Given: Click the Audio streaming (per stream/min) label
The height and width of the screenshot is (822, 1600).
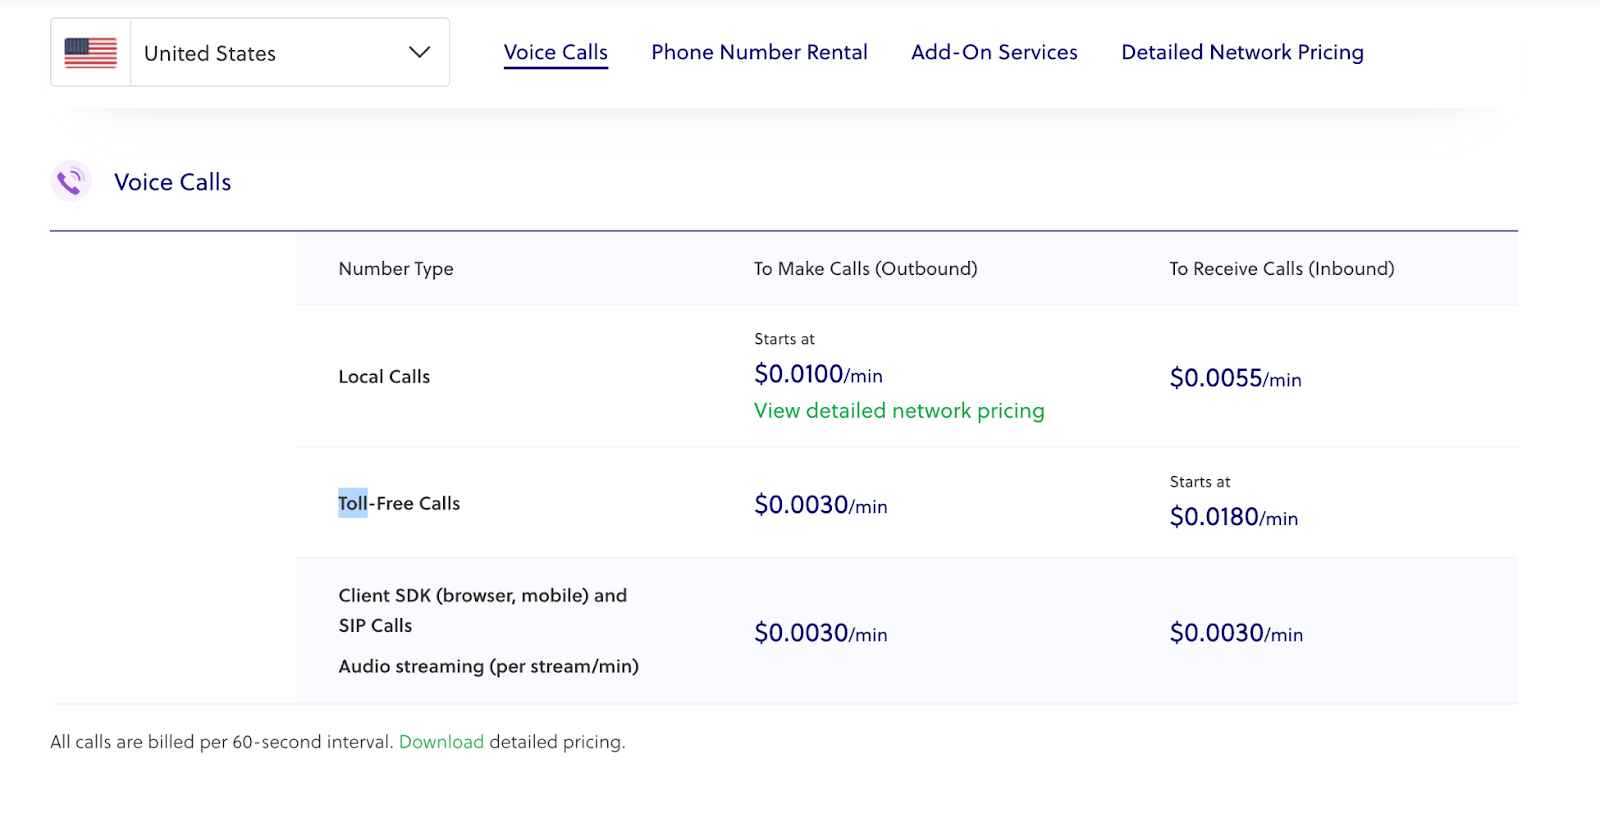Looking at the screenshot, I should pos(488,667).
